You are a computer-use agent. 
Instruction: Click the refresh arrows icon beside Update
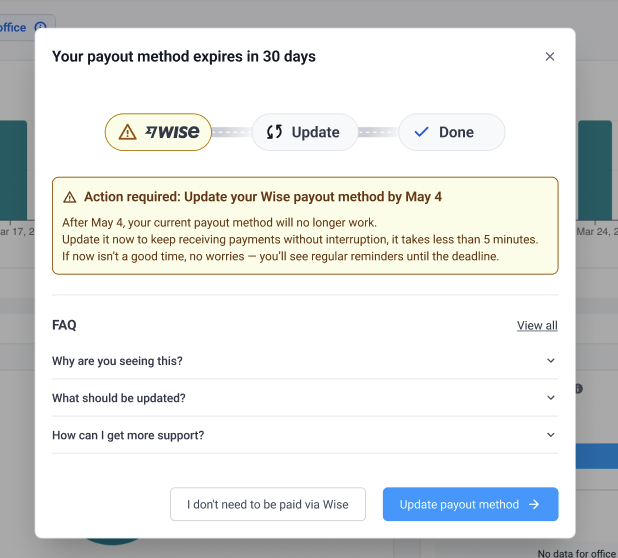tap(274, 132)
